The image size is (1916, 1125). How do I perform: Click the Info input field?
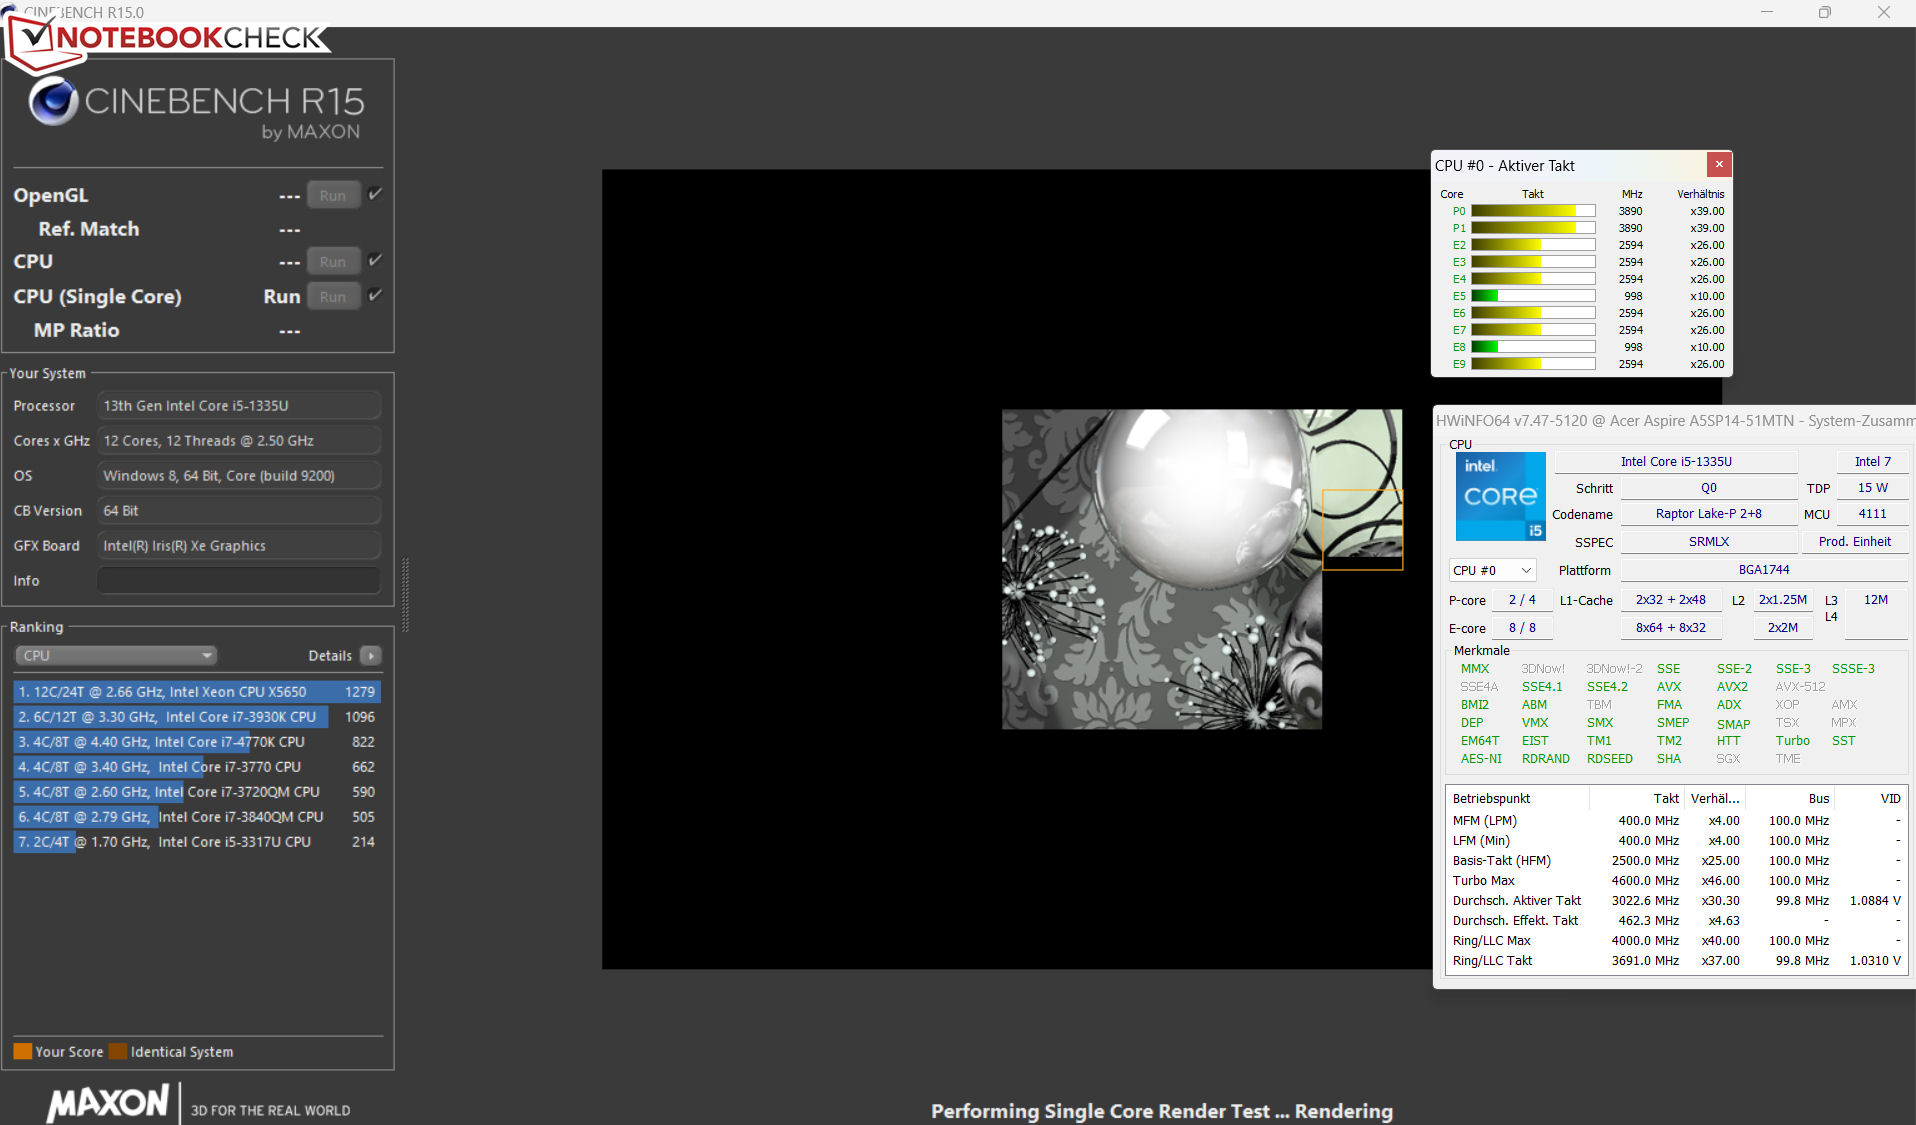click(x=238, y=581)
